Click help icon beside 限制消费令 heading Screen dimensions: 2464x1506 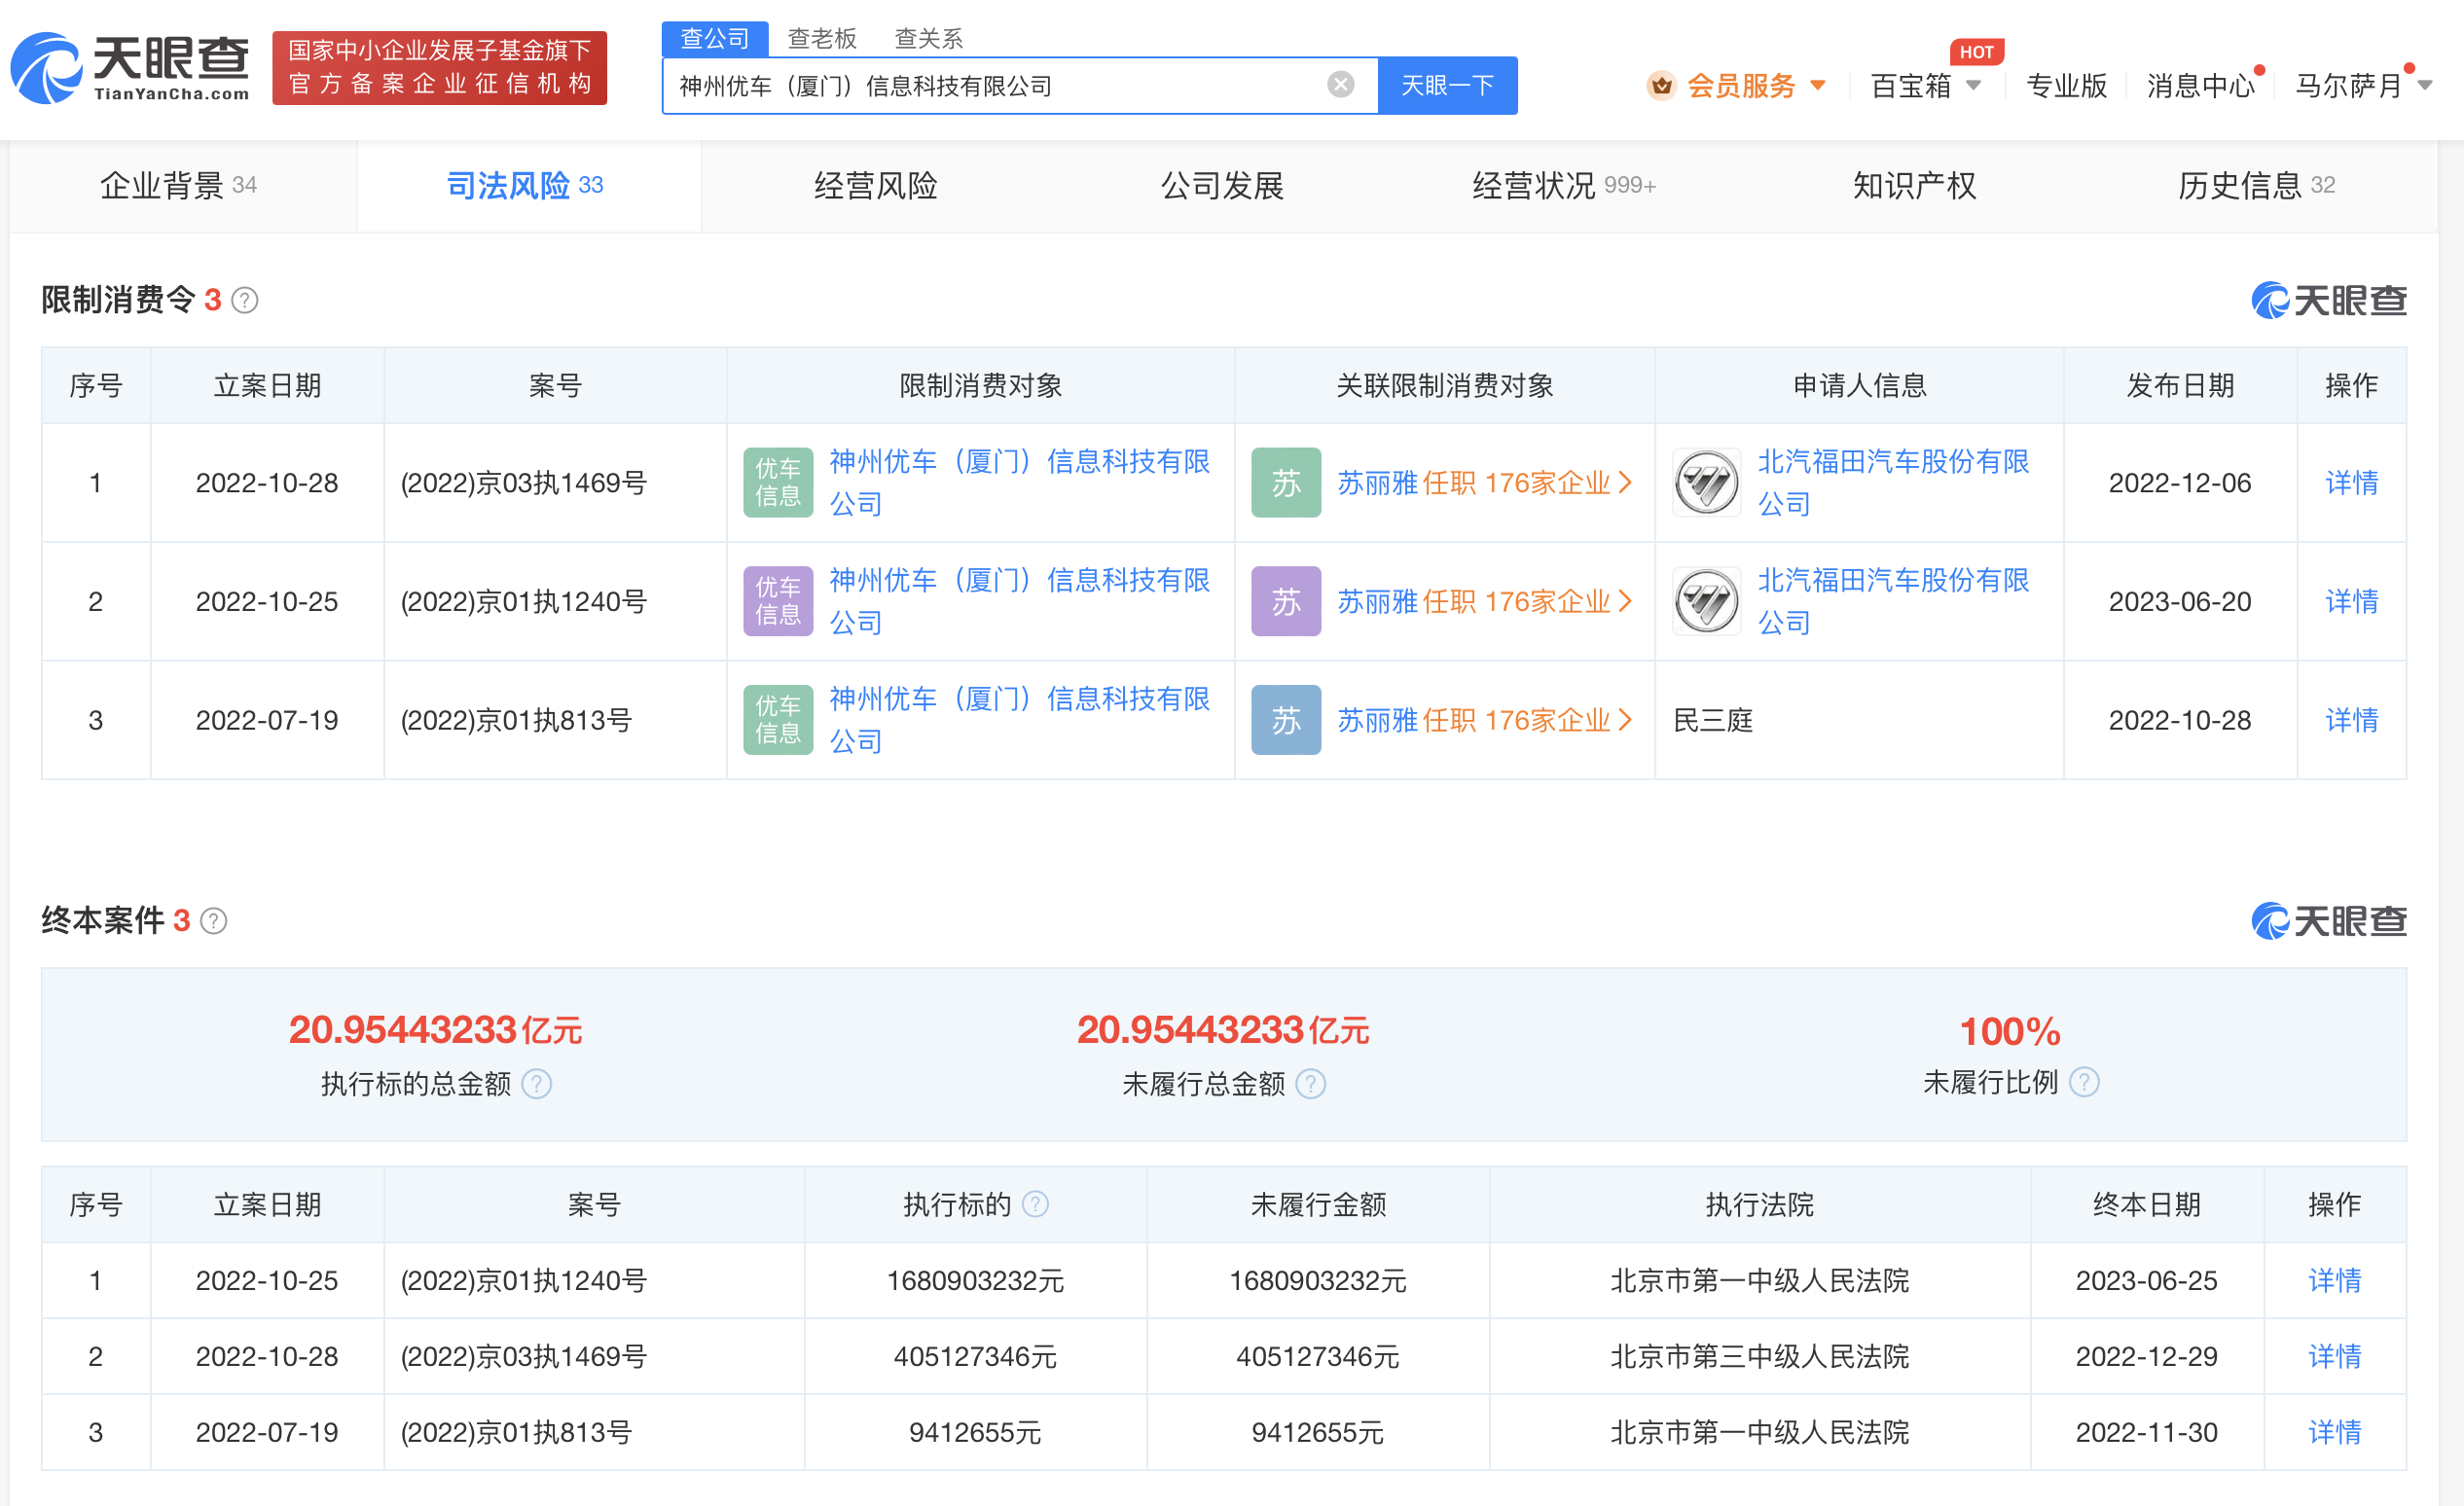coord(245,300)
